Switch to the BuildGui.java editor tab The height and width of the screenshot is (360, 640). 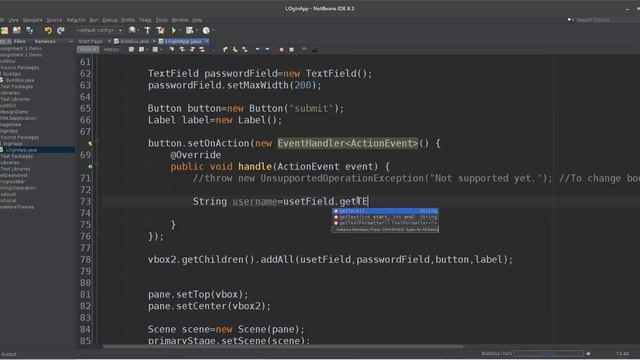pos(134,41)
